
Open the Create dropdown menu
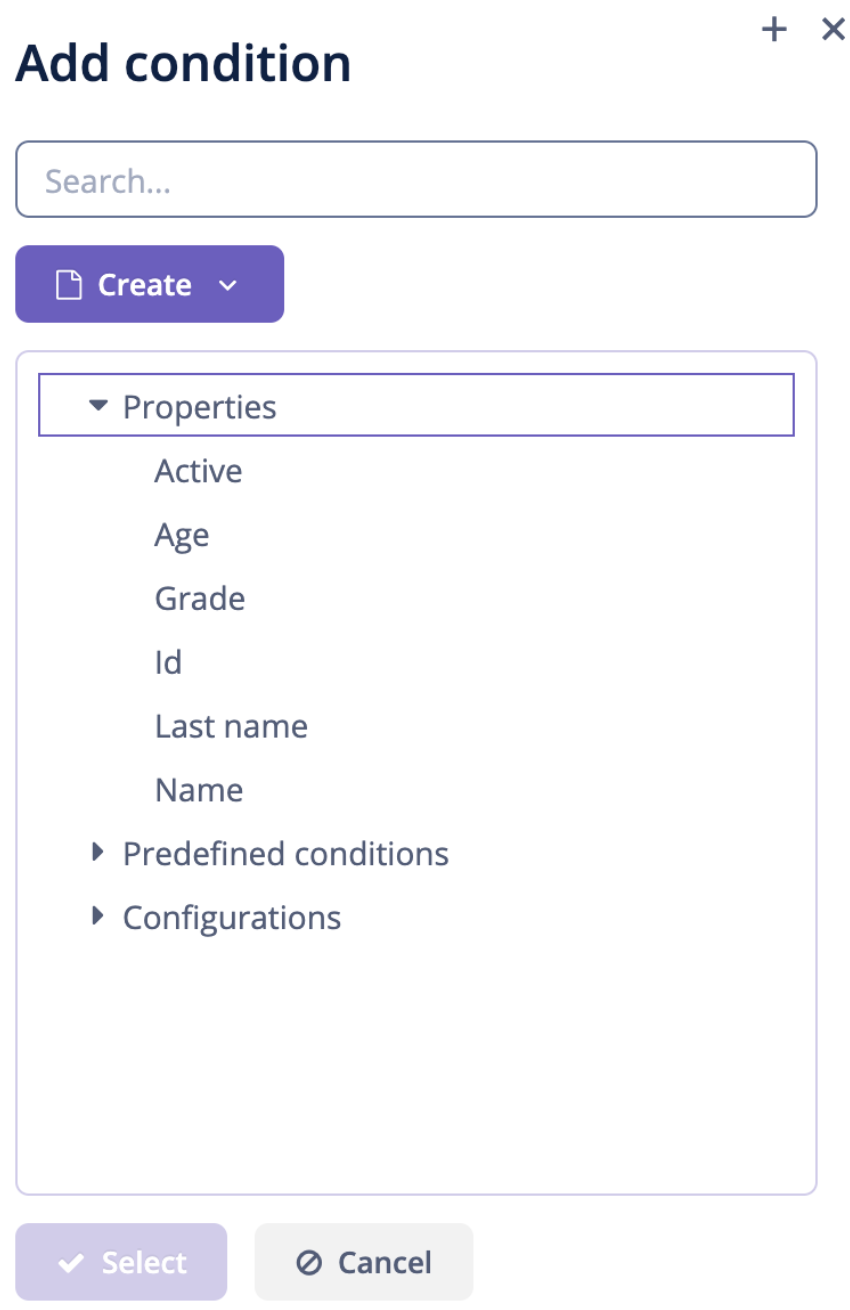coord(227,284)
